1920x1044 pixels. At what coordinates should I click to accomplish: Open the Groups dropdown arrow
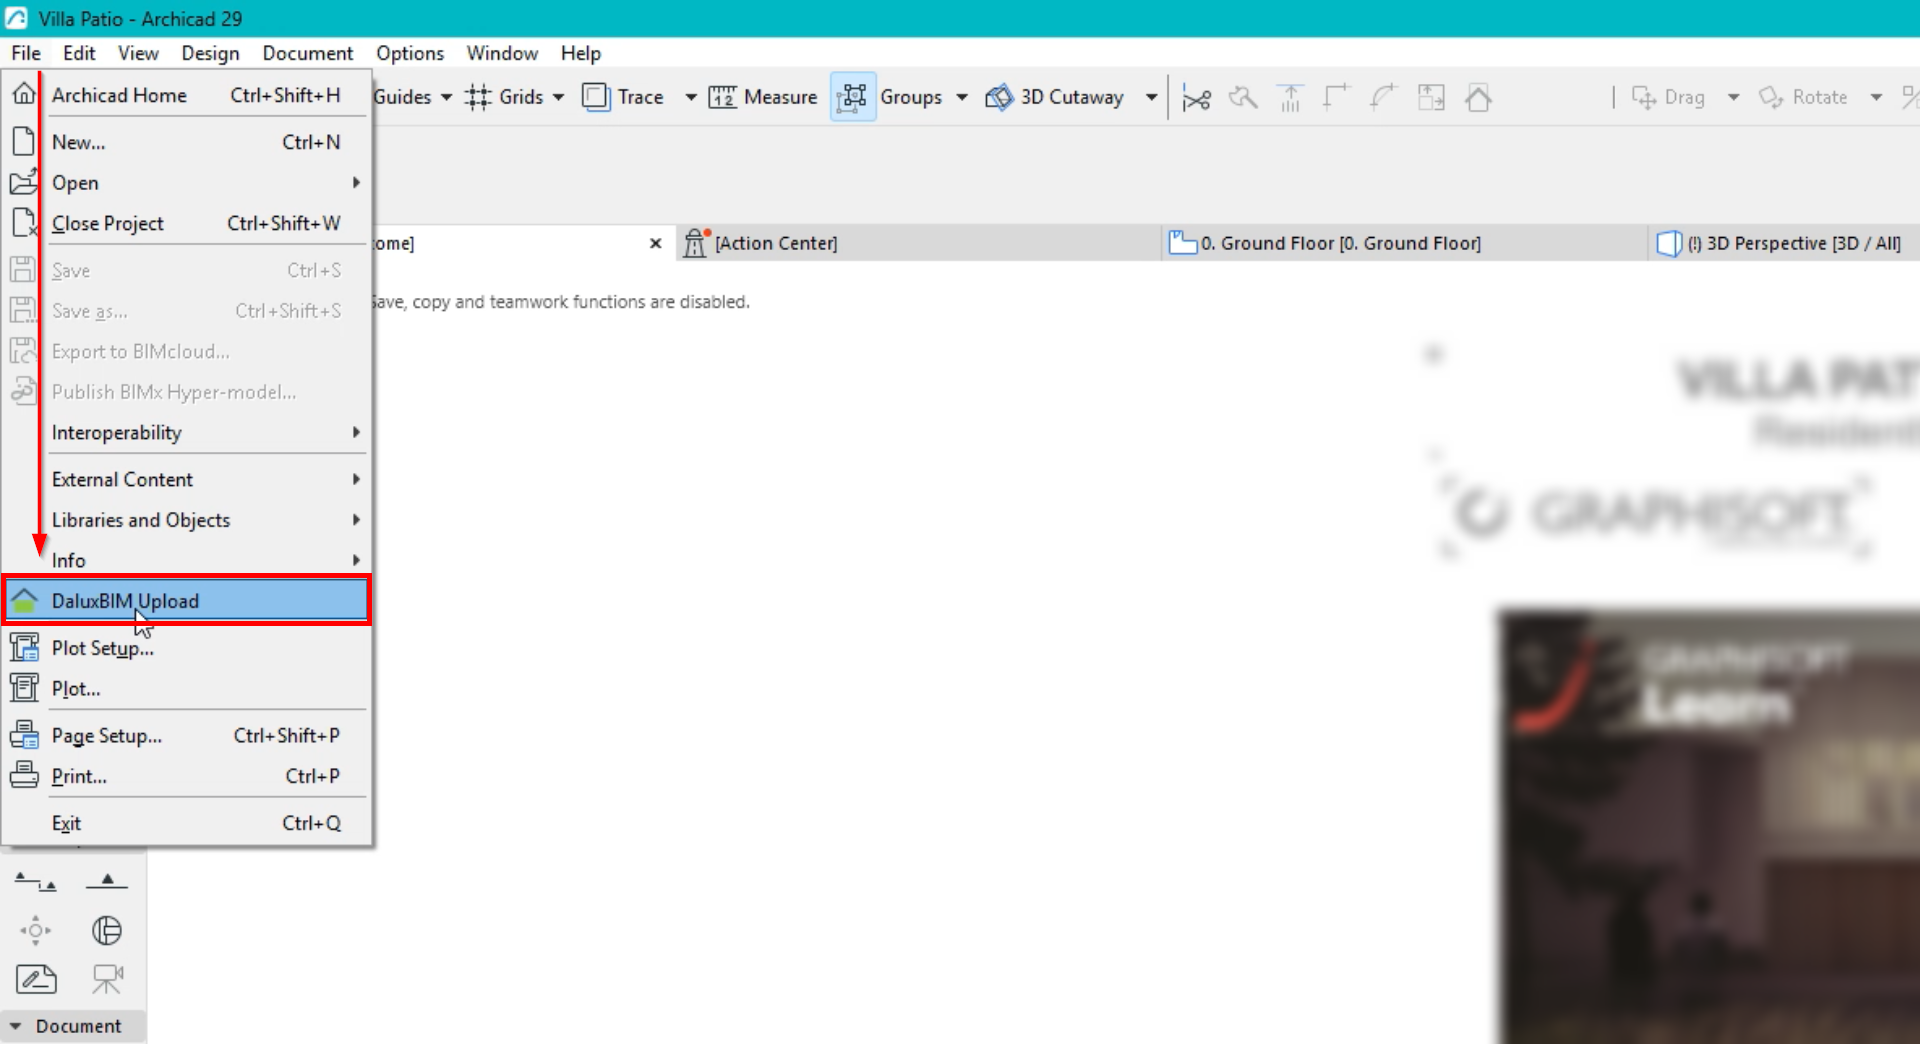pyautogui.click(x=962, y=97)
